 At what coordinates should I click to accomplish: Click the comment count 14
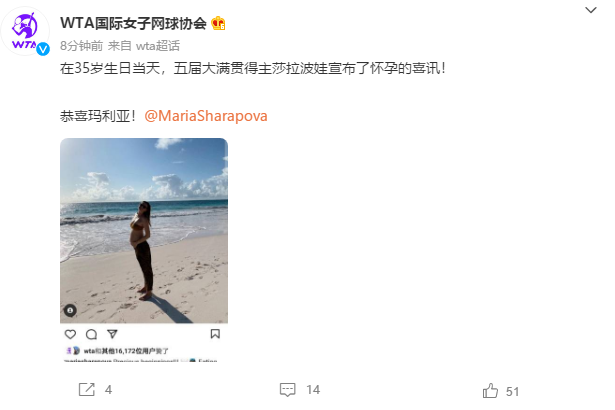coord(313,390)
